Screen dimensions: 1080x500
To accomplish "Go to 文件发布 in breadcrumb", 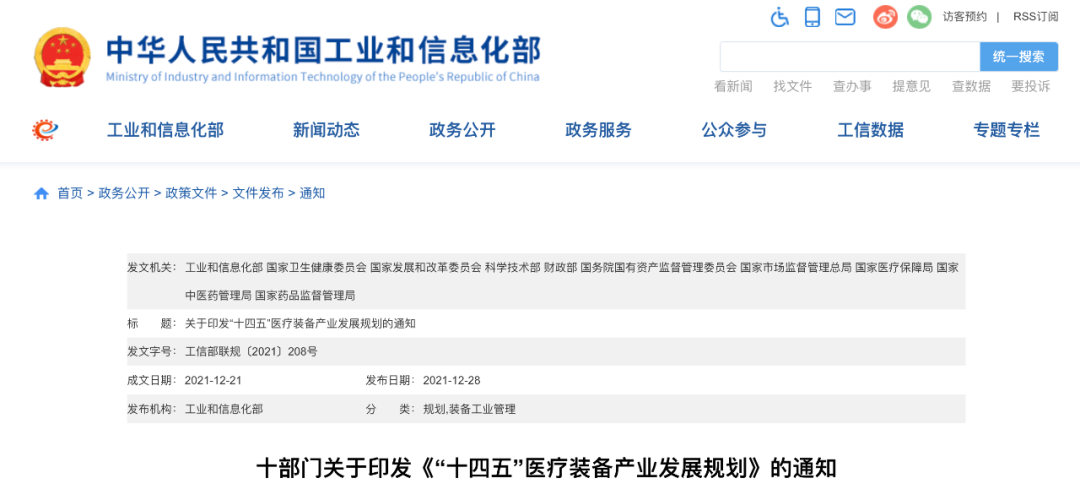I will point(258,194).
